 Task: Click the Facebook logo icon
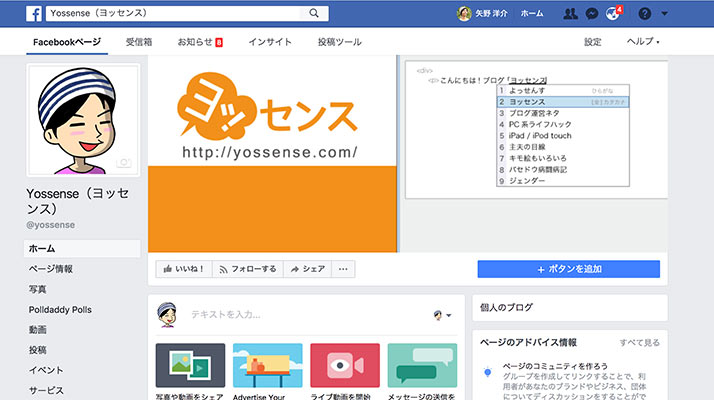click(34, 14)
